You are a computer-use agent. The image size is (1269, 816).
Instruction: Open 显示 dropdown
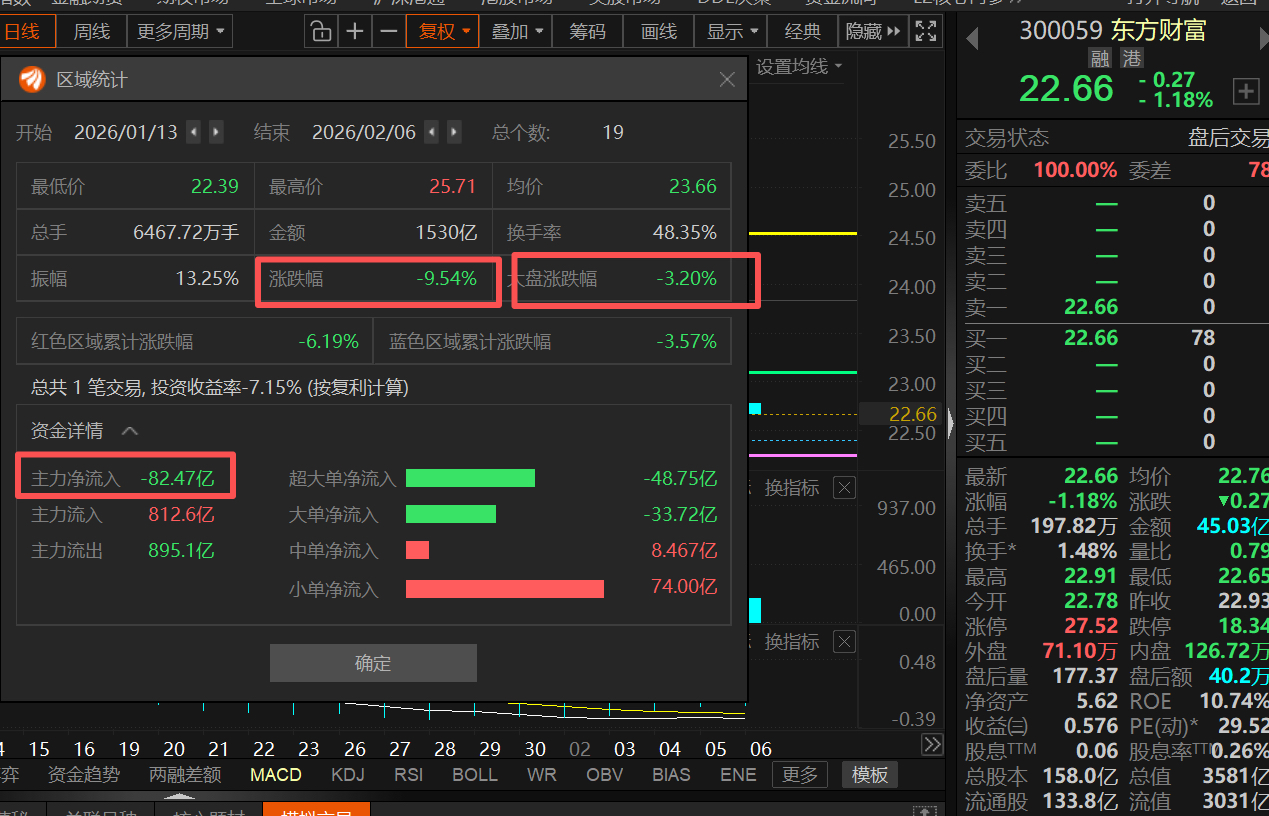(x=732, y=31)
